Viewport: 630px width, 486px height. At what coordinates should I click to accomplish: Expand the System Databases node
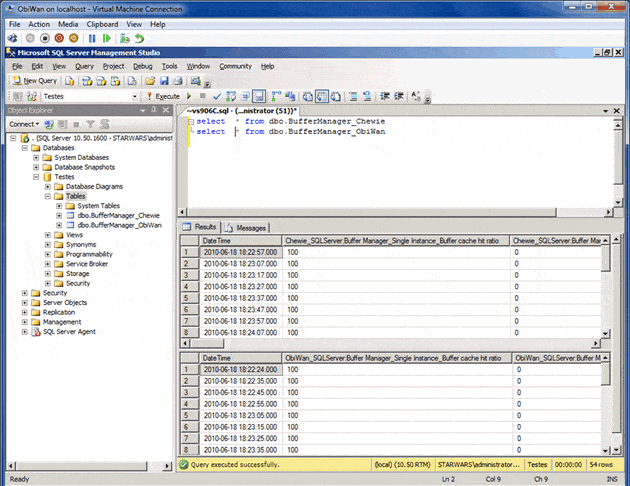36,157
